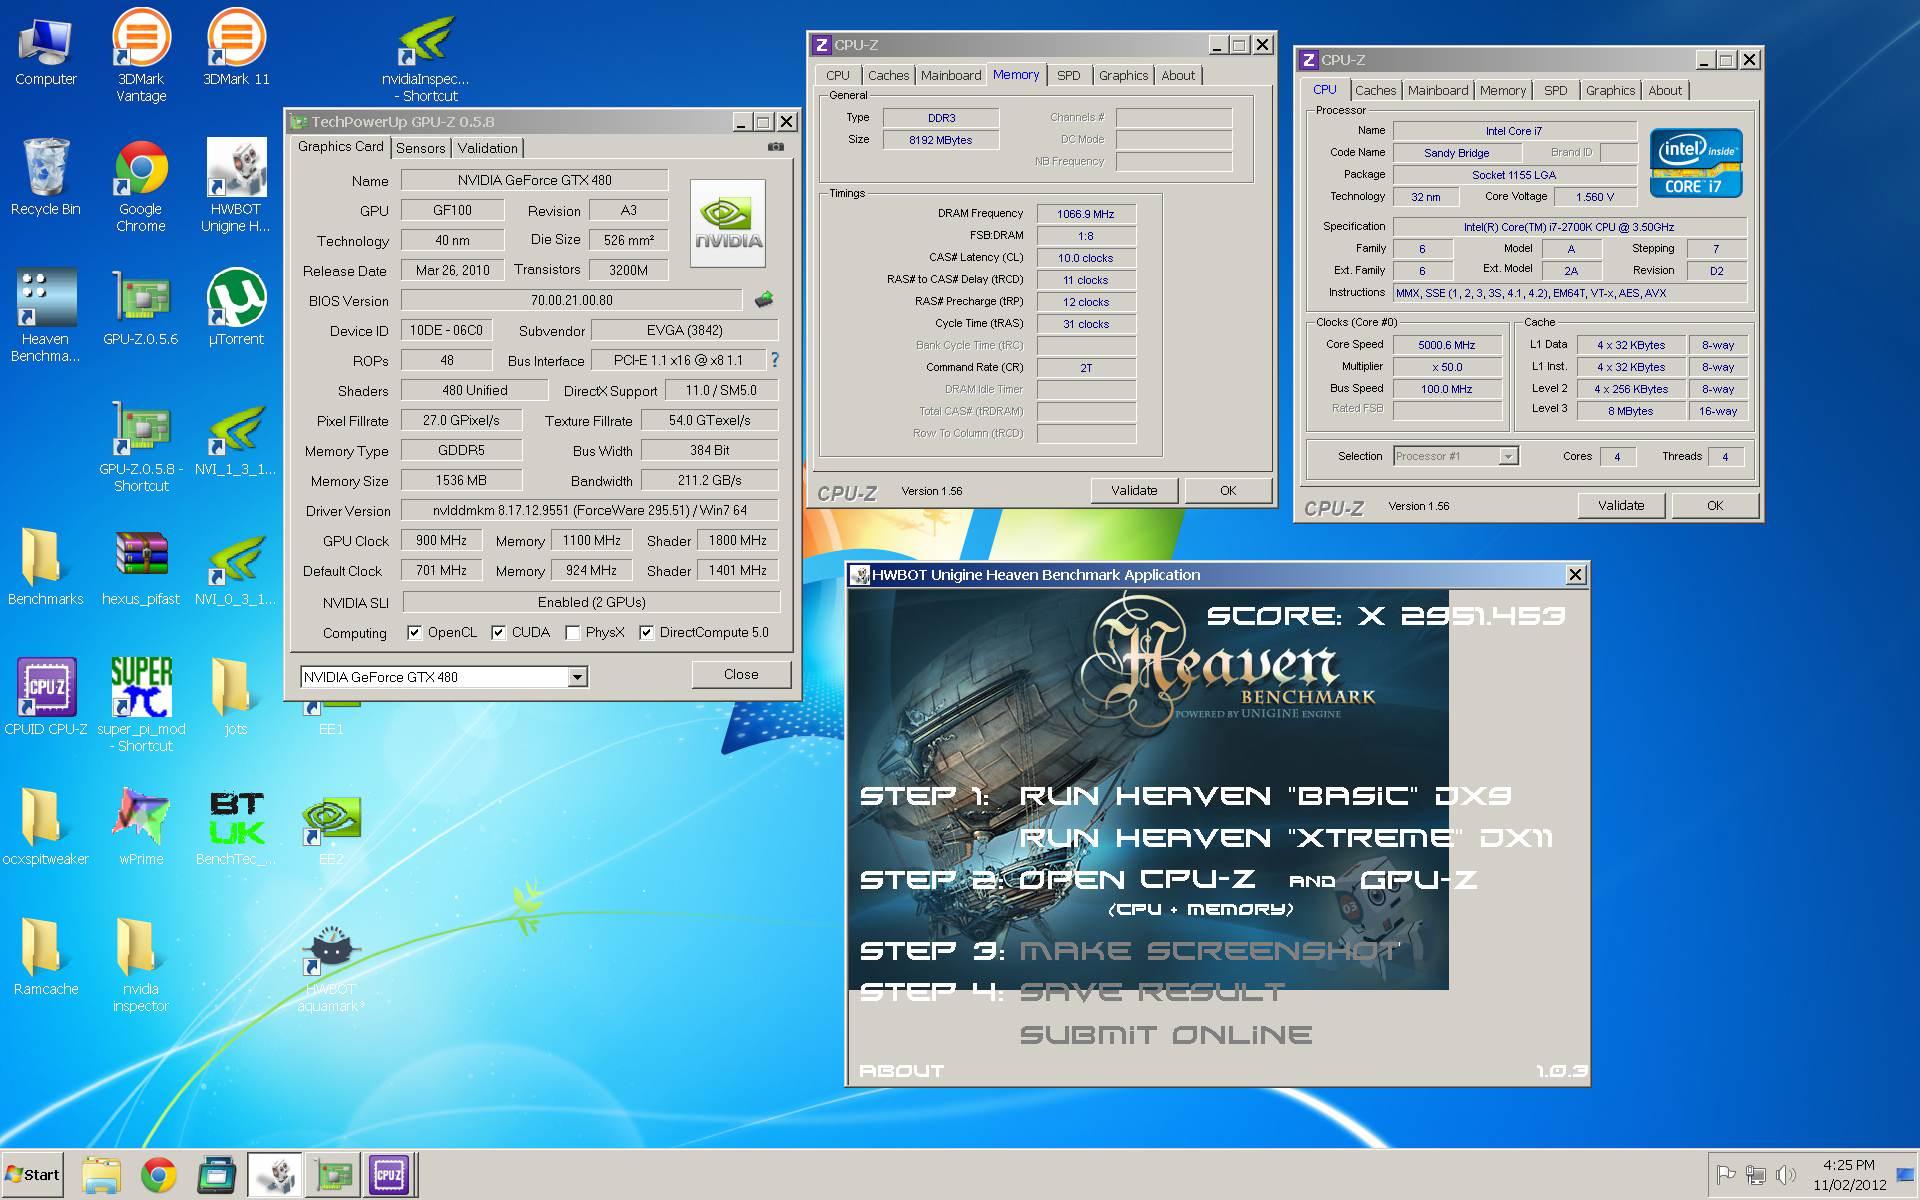This screenshot has height=1200, width=1920.
Task: Expand Processor #1 selection dropdown
Action: 1508,456
